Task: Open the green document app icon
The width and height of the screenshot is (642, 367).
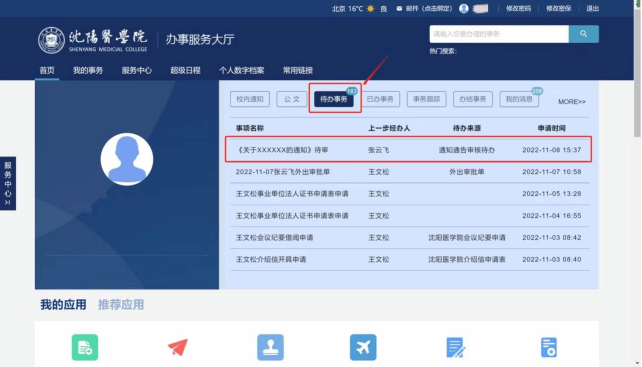Action: click(85, 347)
